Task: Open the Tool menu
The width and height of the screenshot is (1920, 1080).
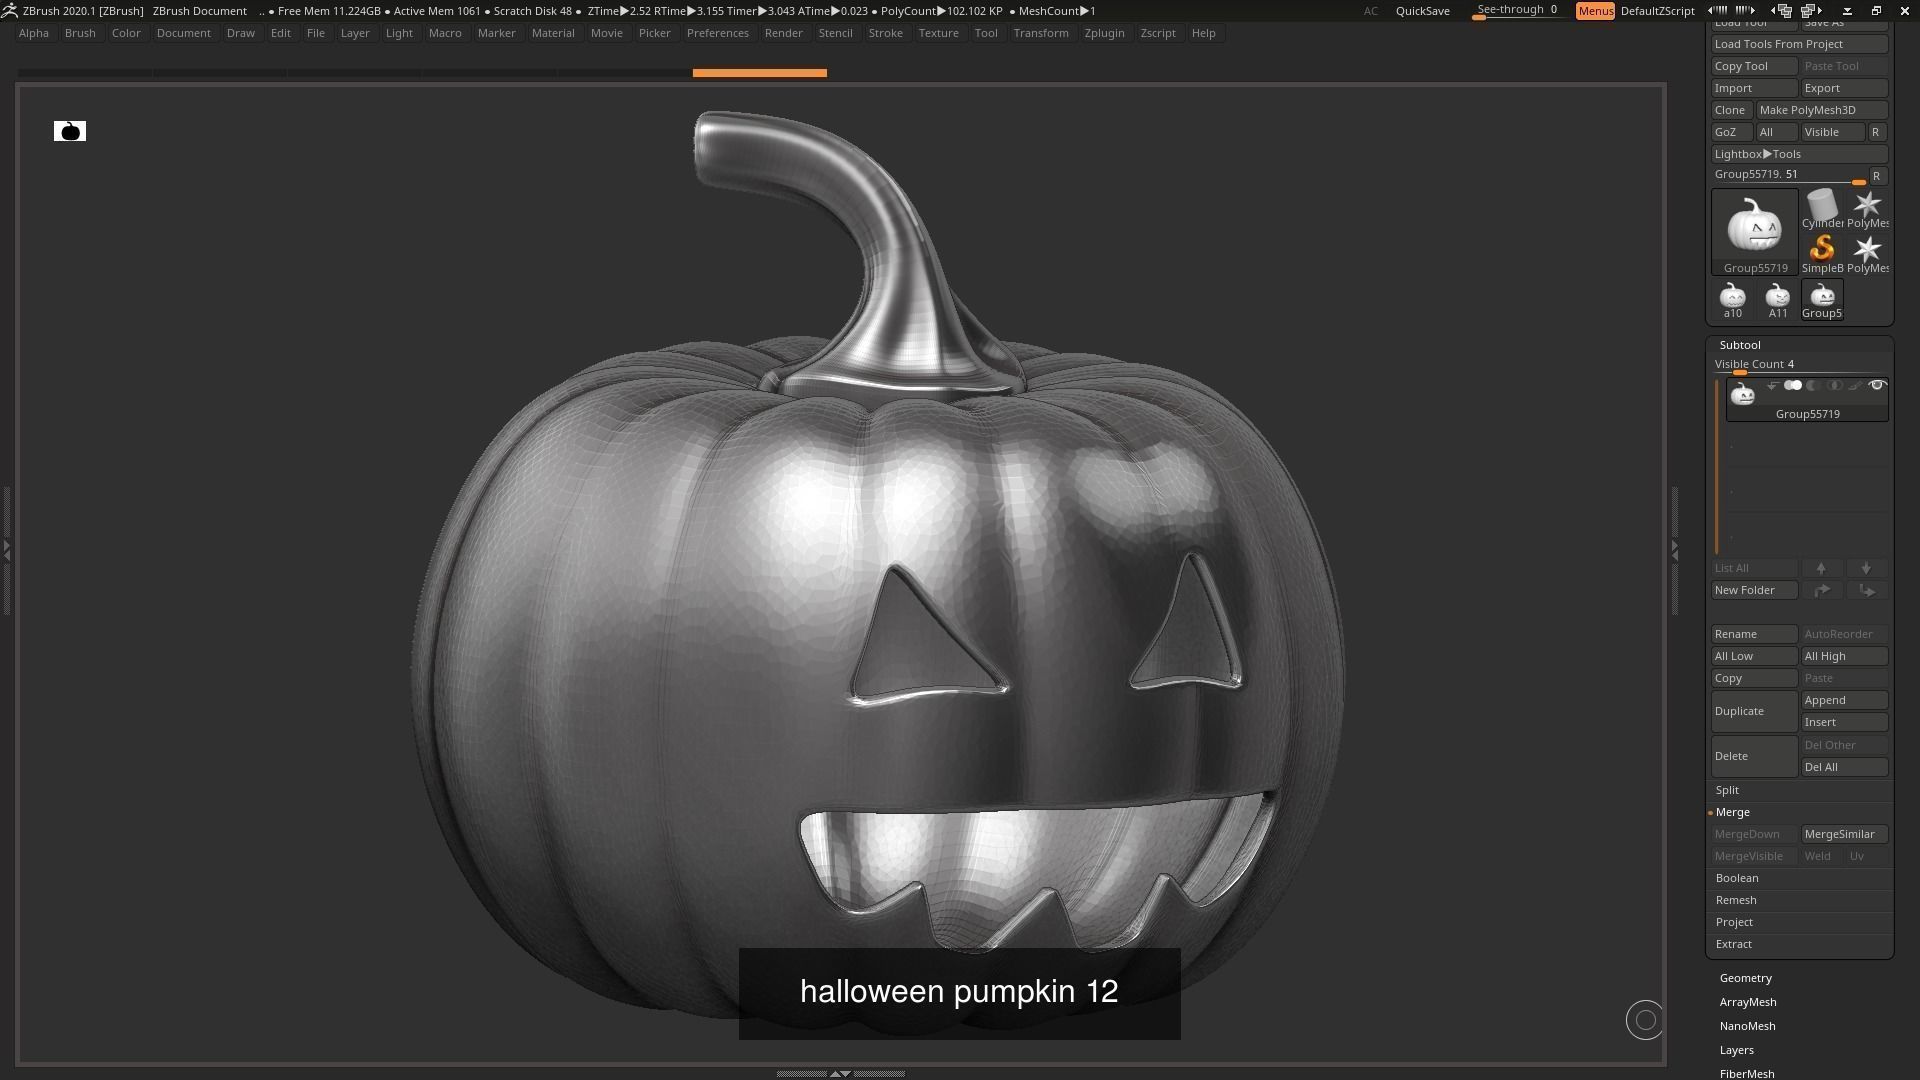Action: [x=985, y=33]
